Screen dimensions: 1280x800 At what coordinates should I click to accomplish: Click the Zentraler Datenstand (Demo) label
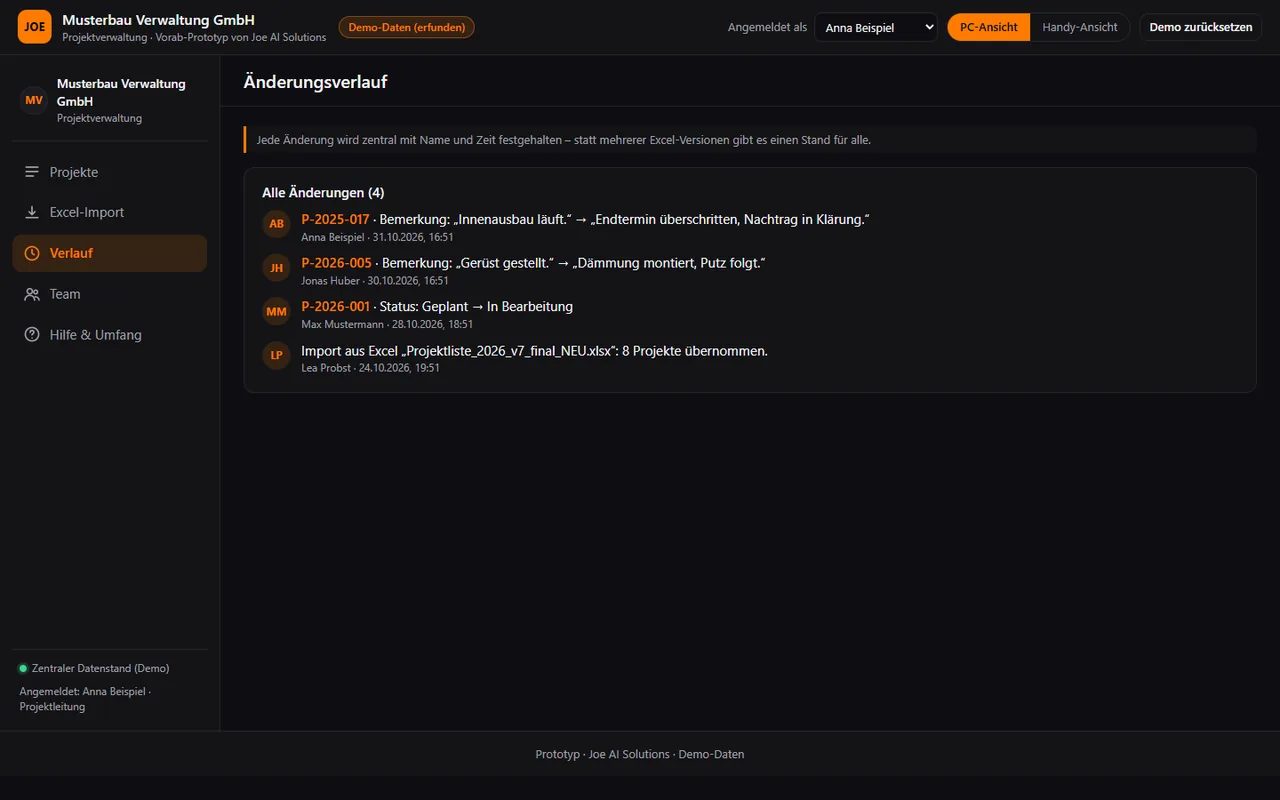[100, 668]
